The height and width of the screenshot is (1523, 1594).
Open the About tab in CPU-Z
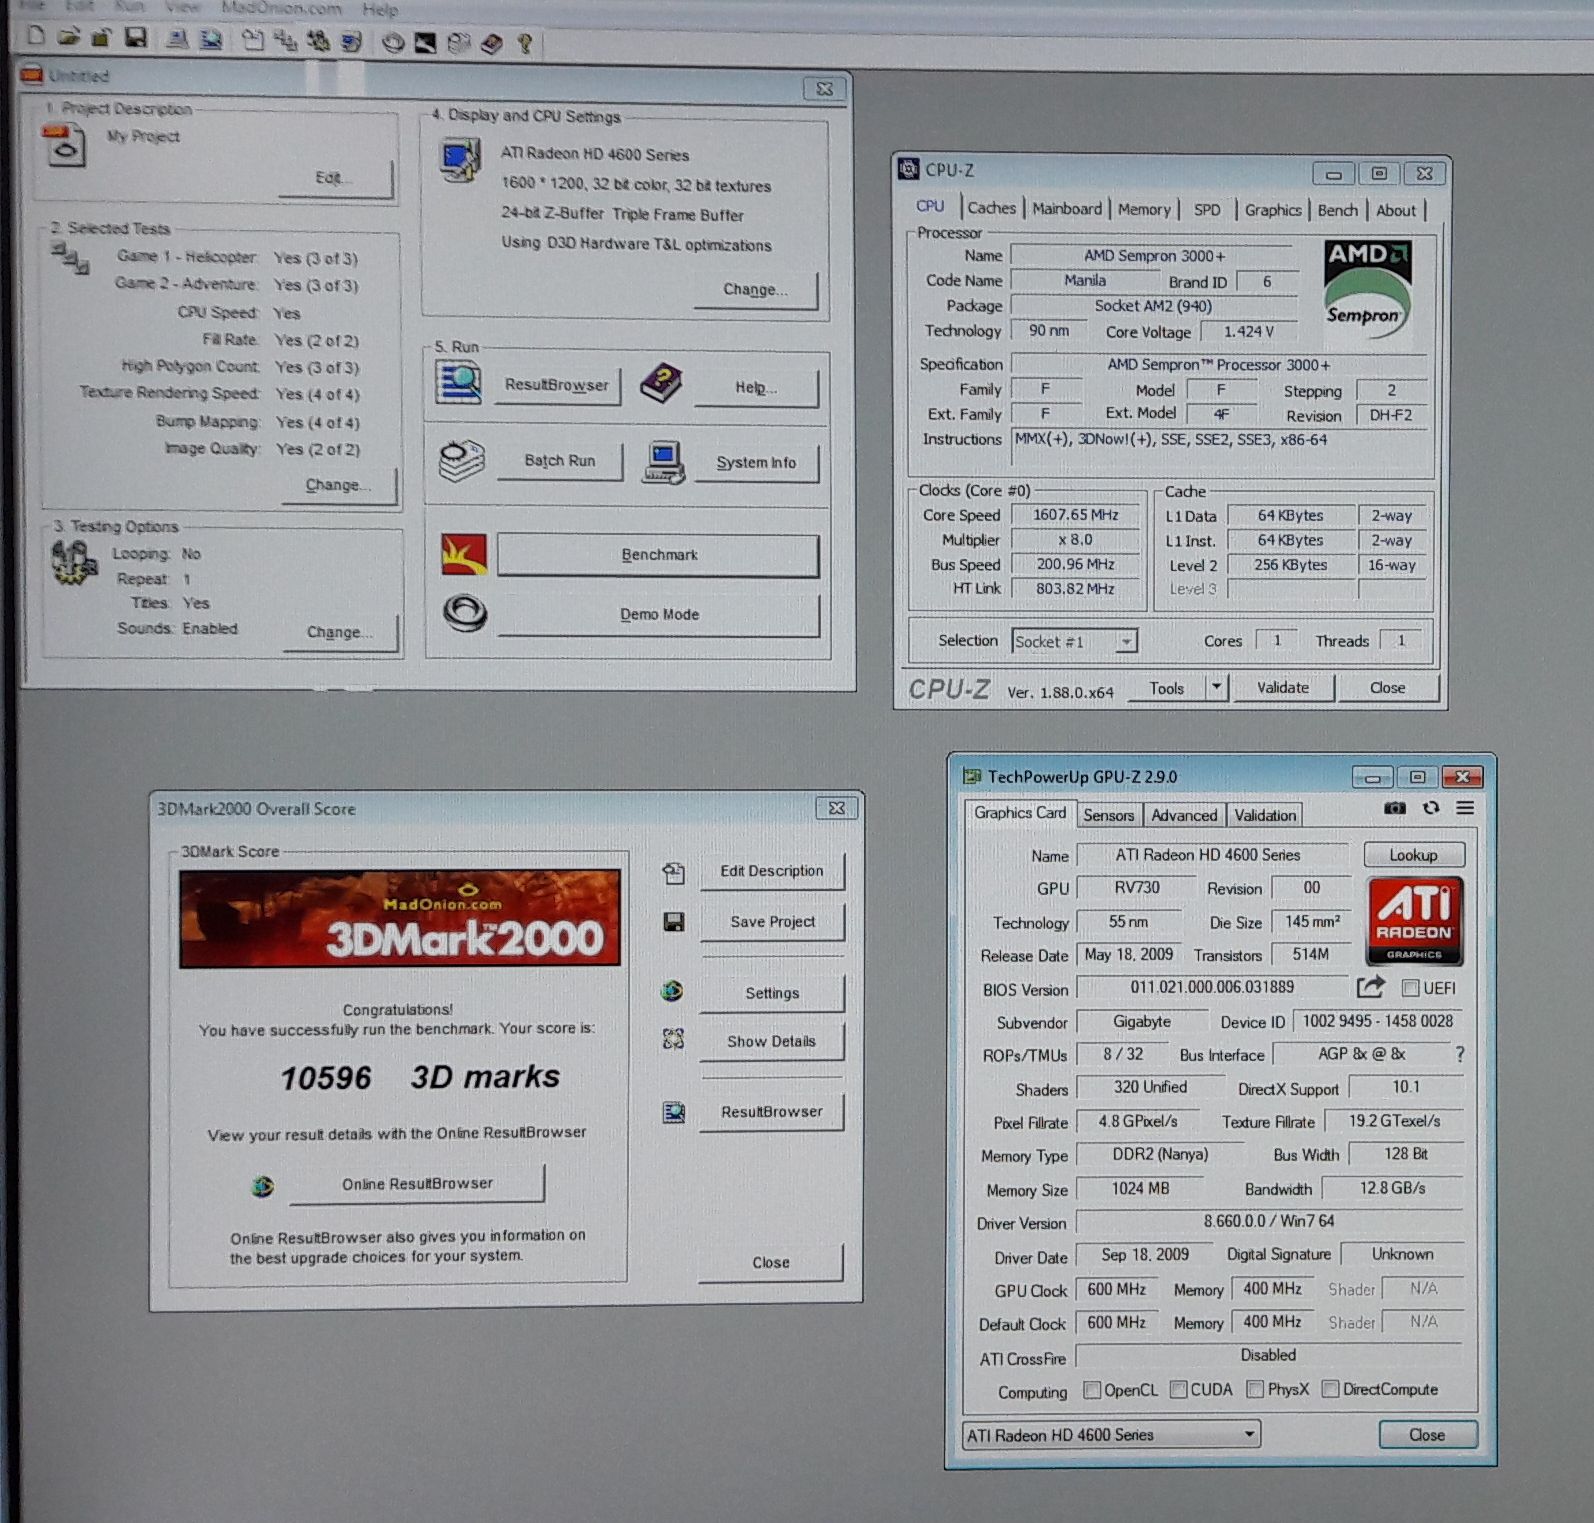[1396, 210]
